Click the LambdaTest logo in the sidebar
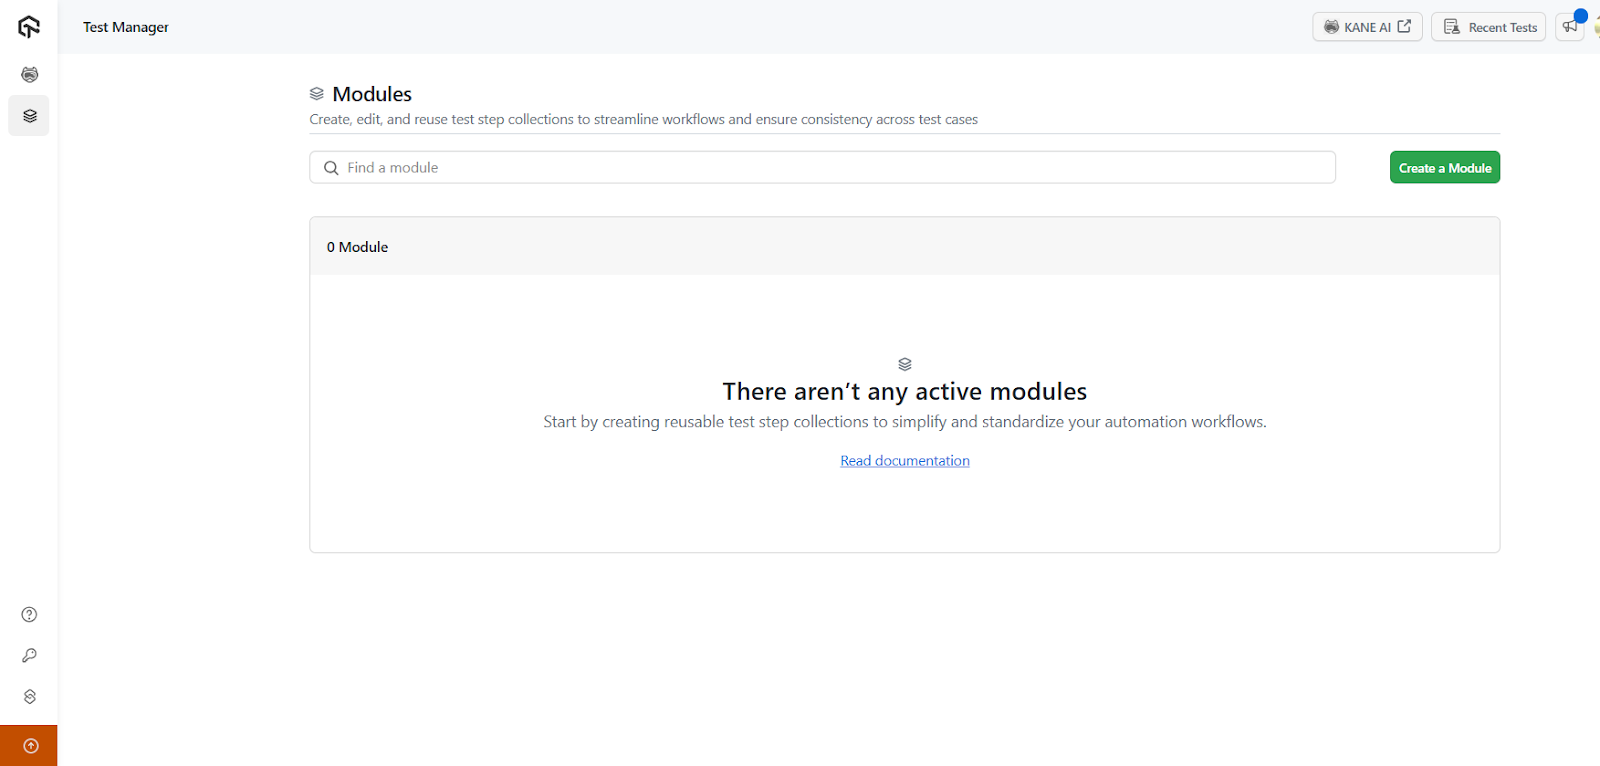Image resolution: width=1600 pixels, height=766 pixels. click(29, 27)
